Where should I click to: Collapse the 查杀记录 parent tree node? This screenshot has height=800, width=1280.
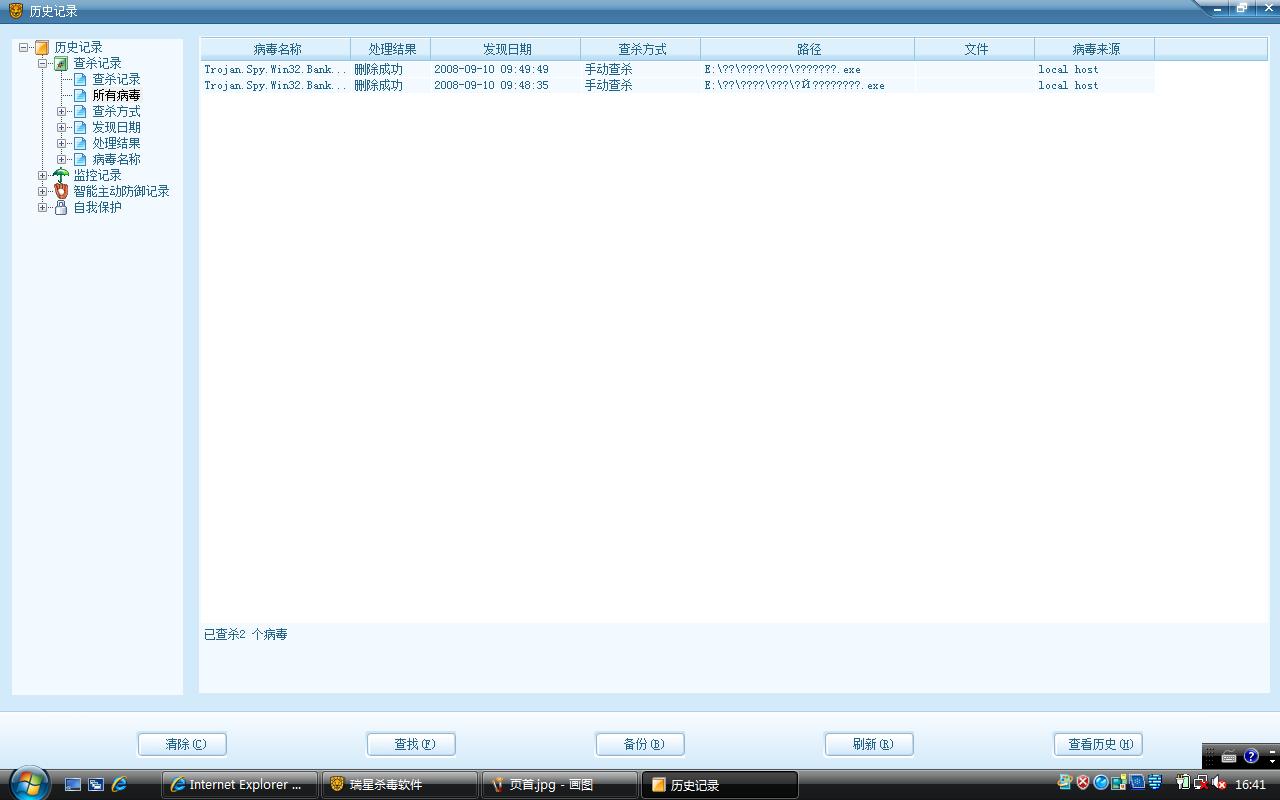[x=43, y=63]
